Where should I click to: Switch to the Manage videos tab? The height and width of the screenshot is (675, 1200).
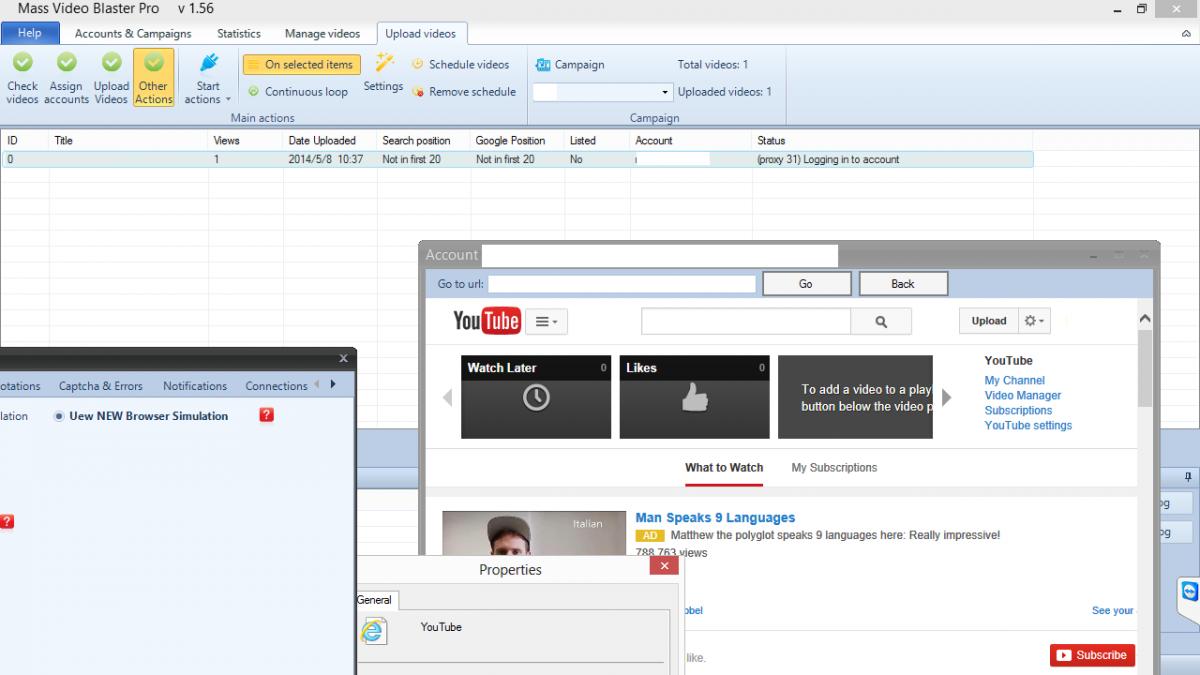pos(322,33)
